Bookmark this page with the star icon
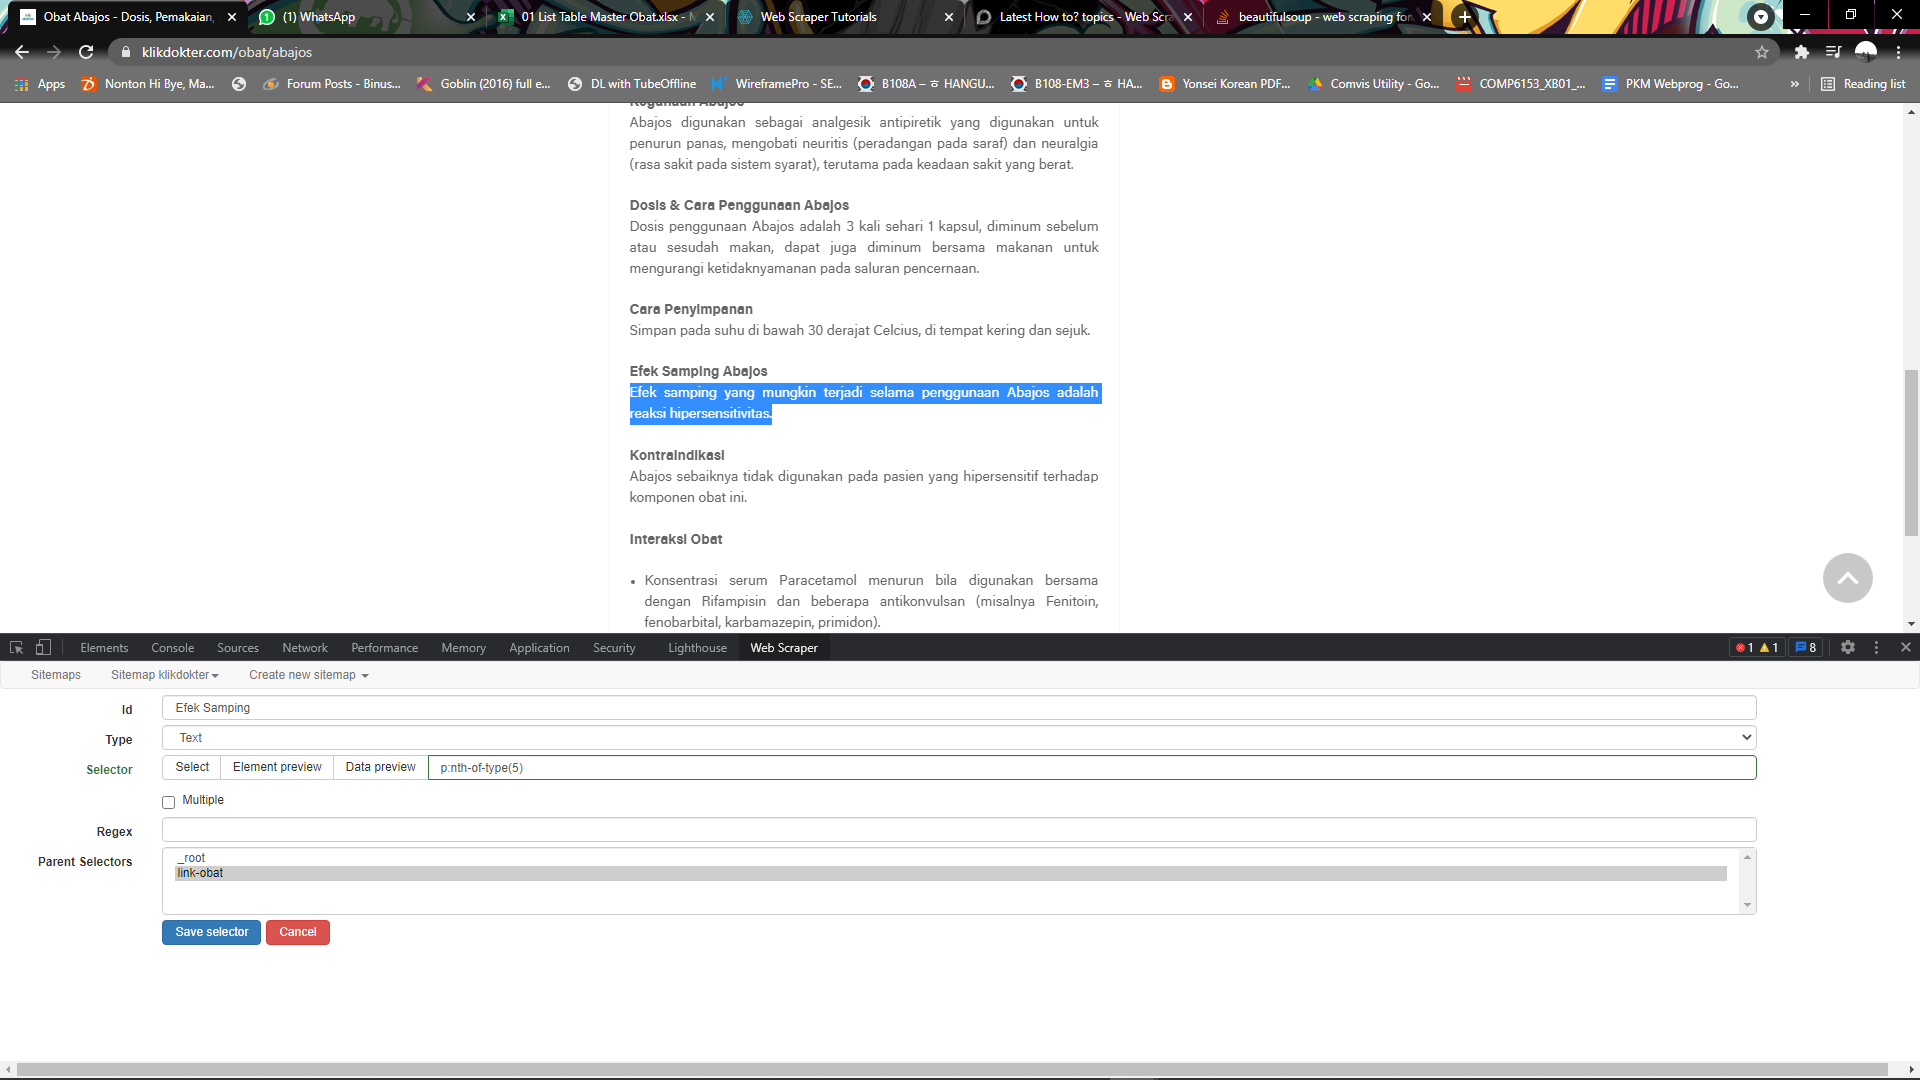The height and width of the screenshot is (1080, 1920). tap(1762, 52)
